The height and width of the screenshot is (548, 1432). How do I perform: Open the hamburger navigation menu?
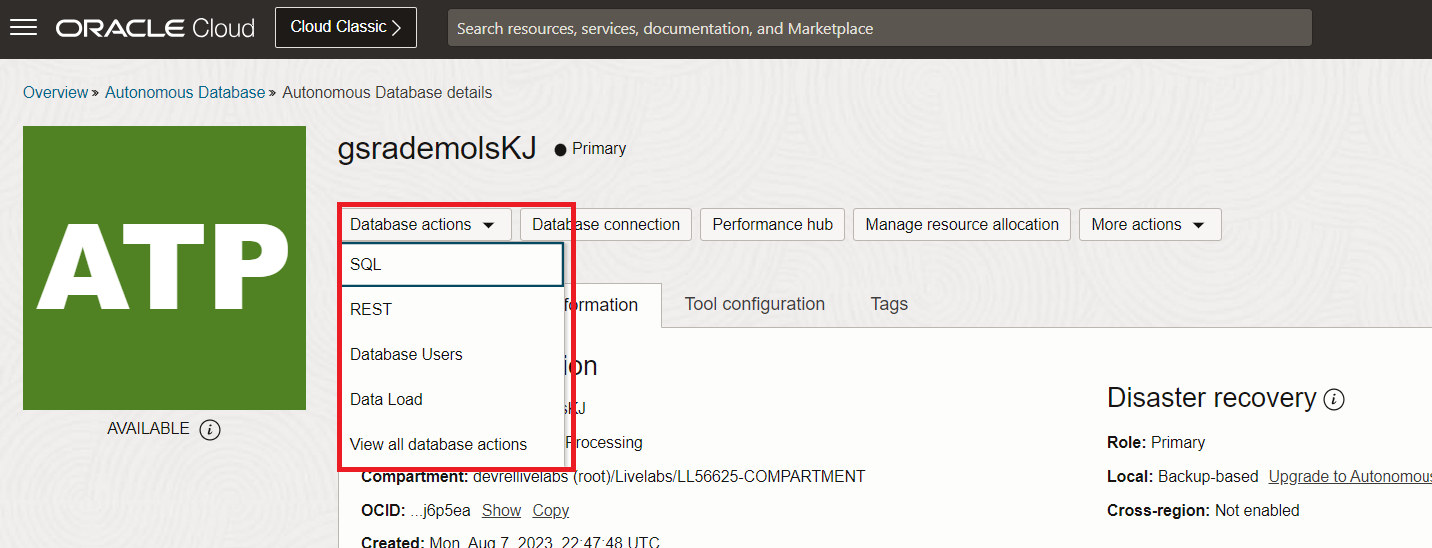pyautogui.click(x=23, y=28)
